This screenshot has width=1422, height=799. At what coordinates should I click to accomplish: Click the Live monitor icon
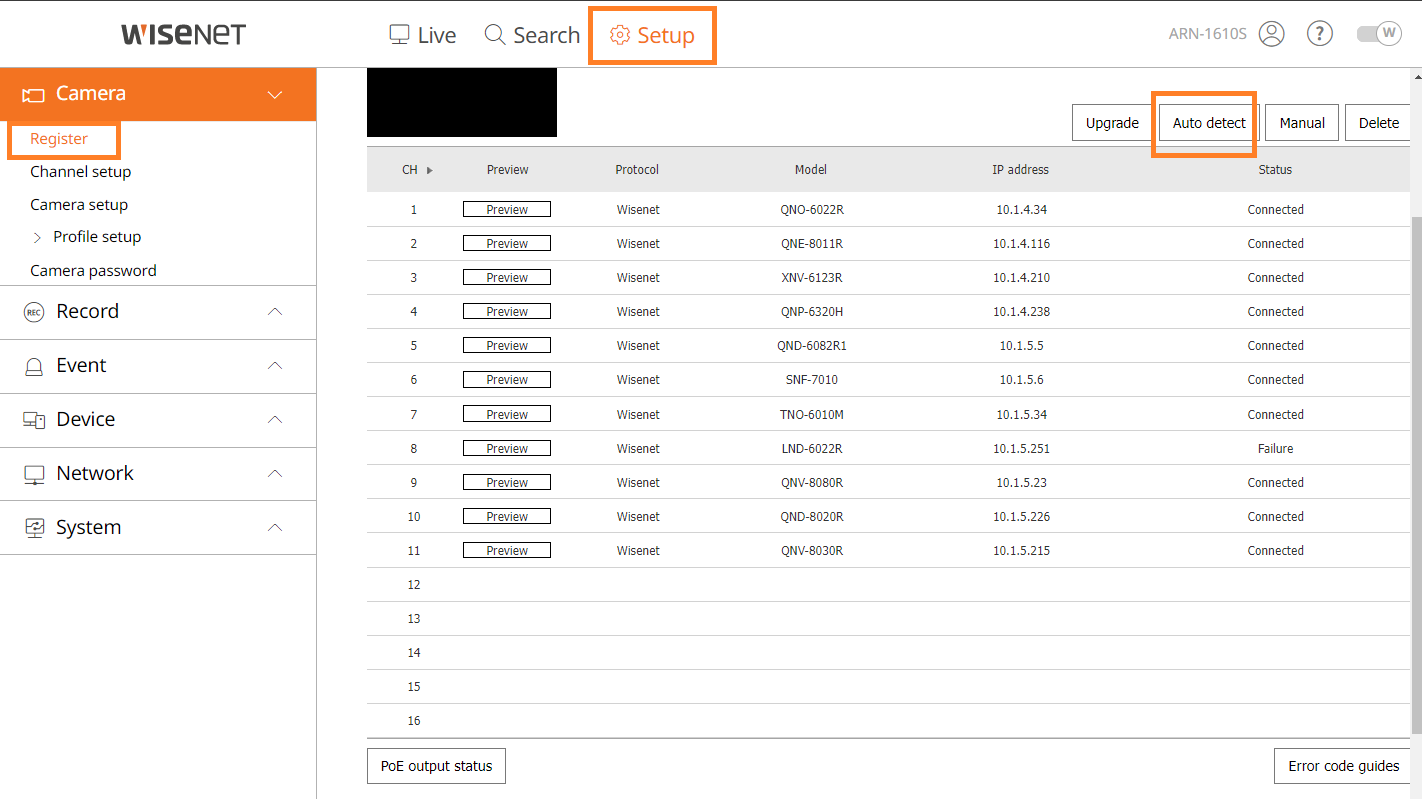[x=399, y=35]
